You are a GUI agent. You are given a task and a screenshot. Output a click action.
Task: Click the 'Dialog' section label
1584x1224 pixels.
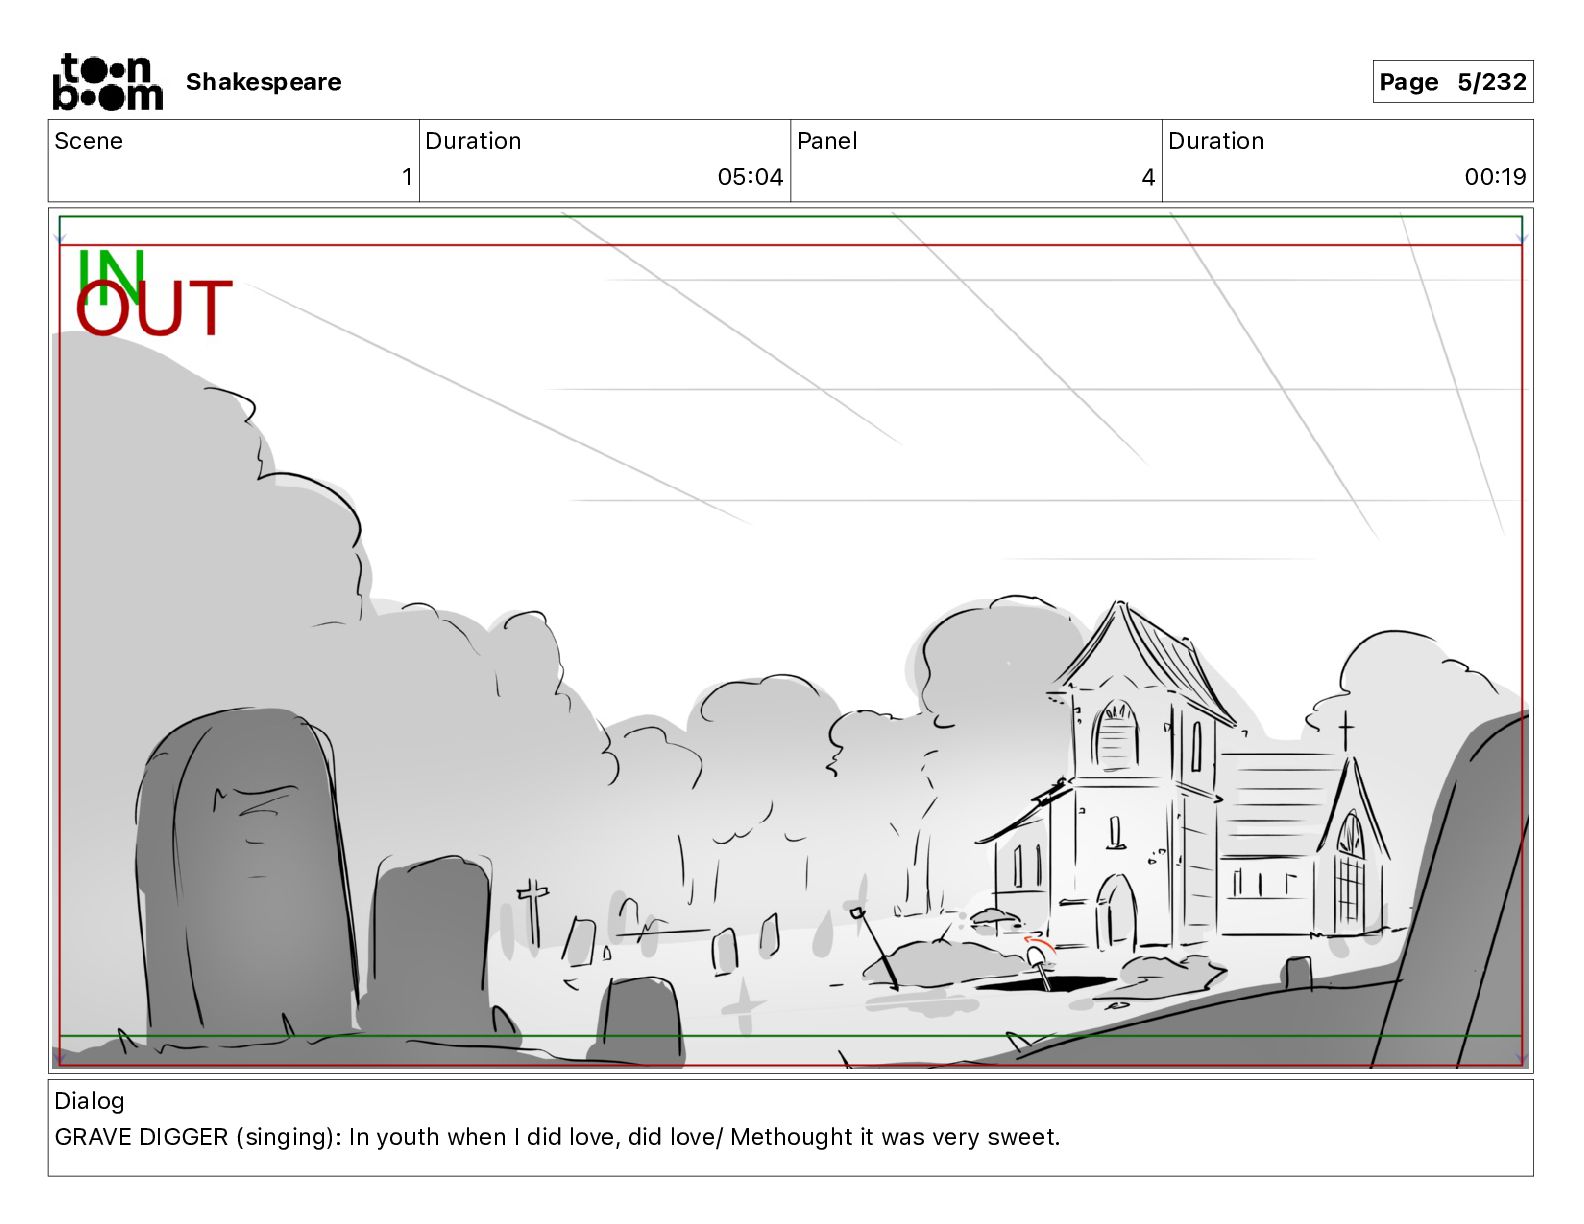[x=89, y=1101]
